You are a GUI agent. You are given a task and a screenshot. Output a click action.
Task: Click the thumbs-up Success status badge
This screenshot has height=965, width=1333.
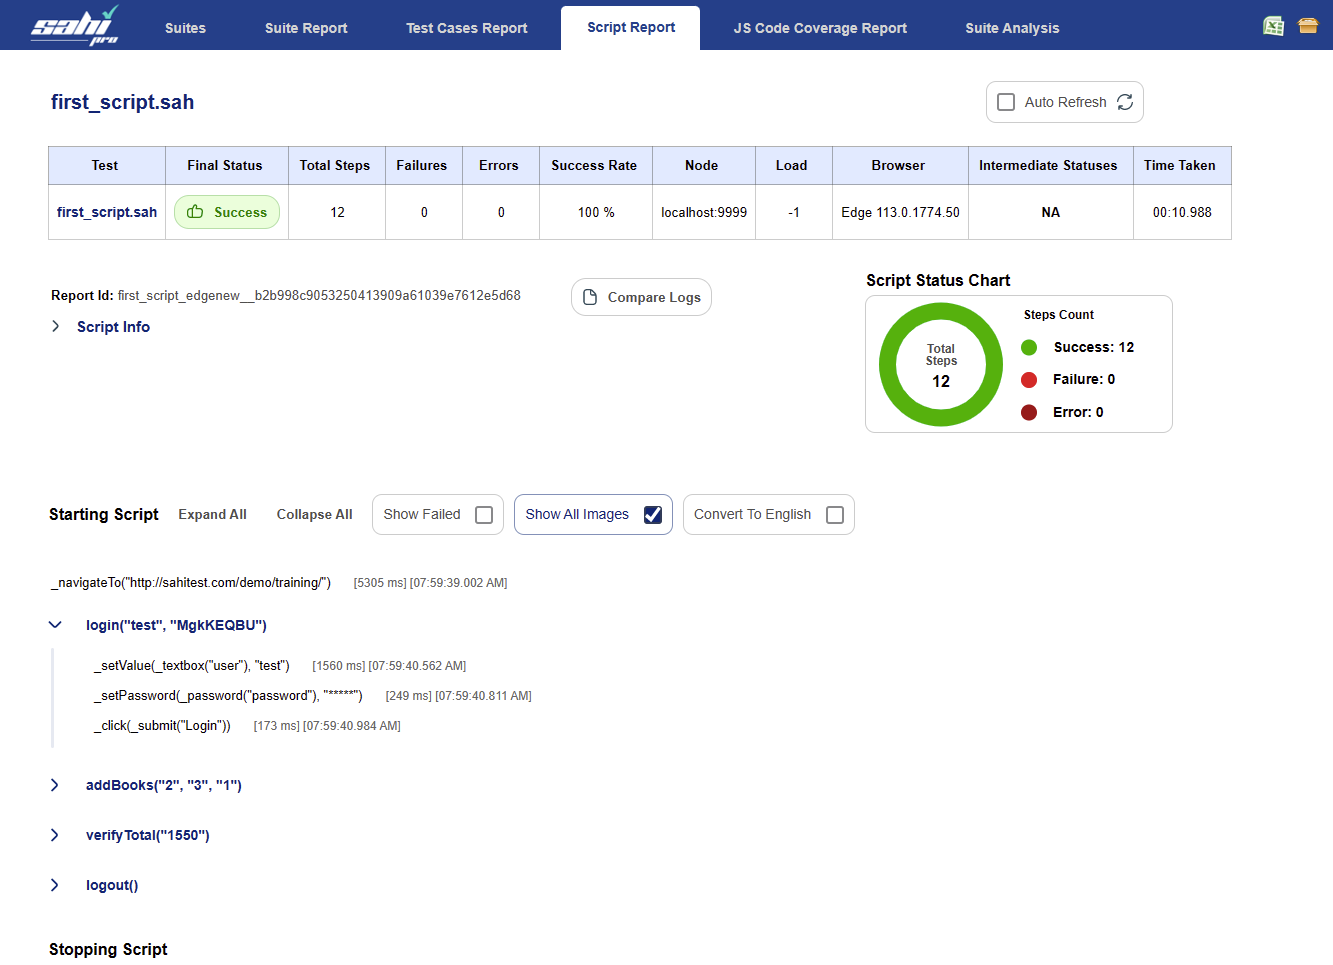coord(227,212)
